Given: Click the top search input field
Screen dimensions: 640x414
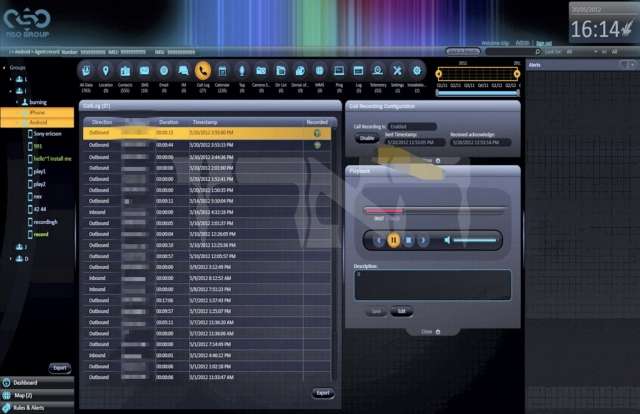Looking at the screenshot, I should pyautogui.click(x=510, y=52).
